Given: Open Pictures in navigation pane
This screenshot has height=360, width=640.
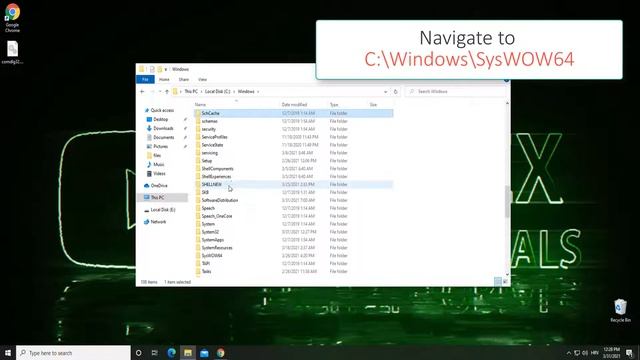Looking at the screenshot, I should 160,146.
